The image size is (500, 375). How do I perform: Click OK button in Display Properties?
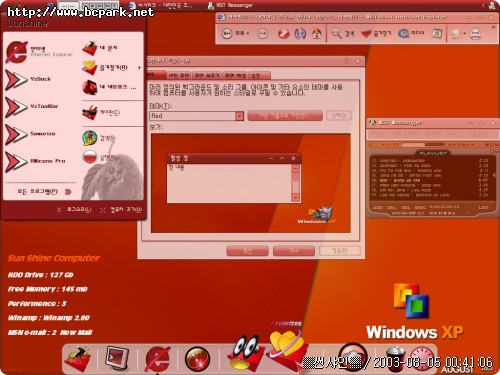point(247,251)
